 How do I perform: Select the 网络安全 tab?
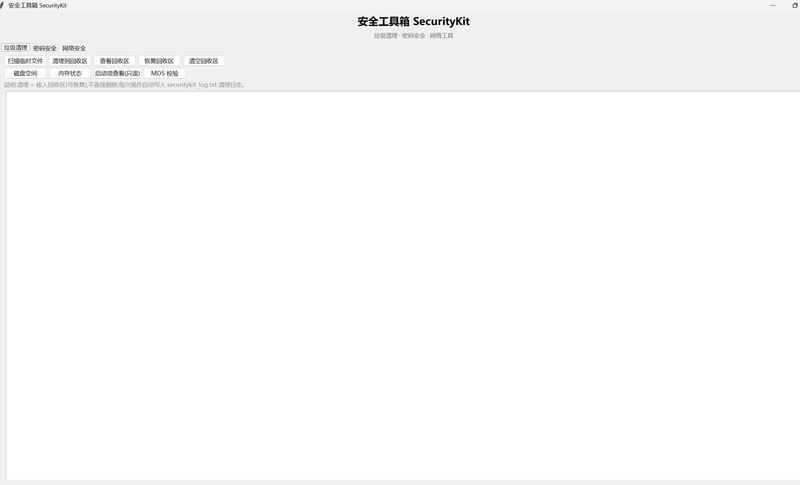tap(74, 48)
